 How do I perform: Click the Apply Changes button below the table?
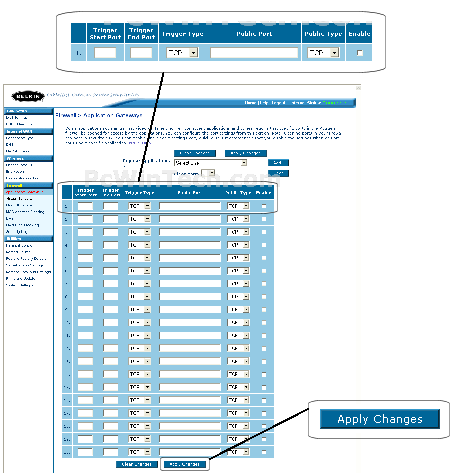pos(185,464)
